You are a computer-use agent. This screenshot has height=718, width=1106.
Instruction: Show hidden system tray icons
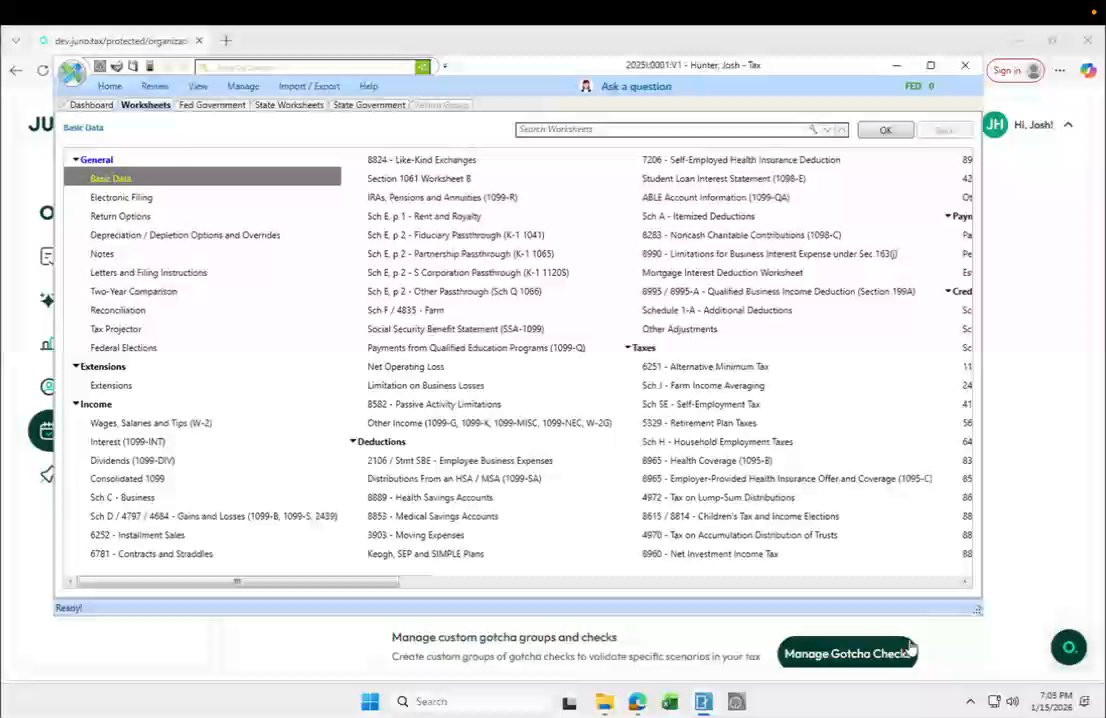[x=971, y=701]
